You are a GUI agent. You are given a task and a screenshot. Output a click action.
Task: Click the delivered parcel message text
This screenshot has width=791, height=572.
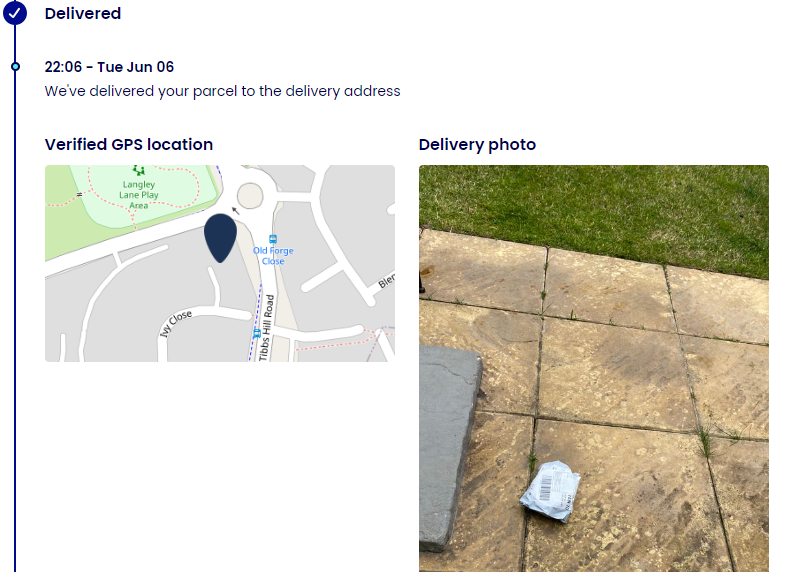point(222,91)
